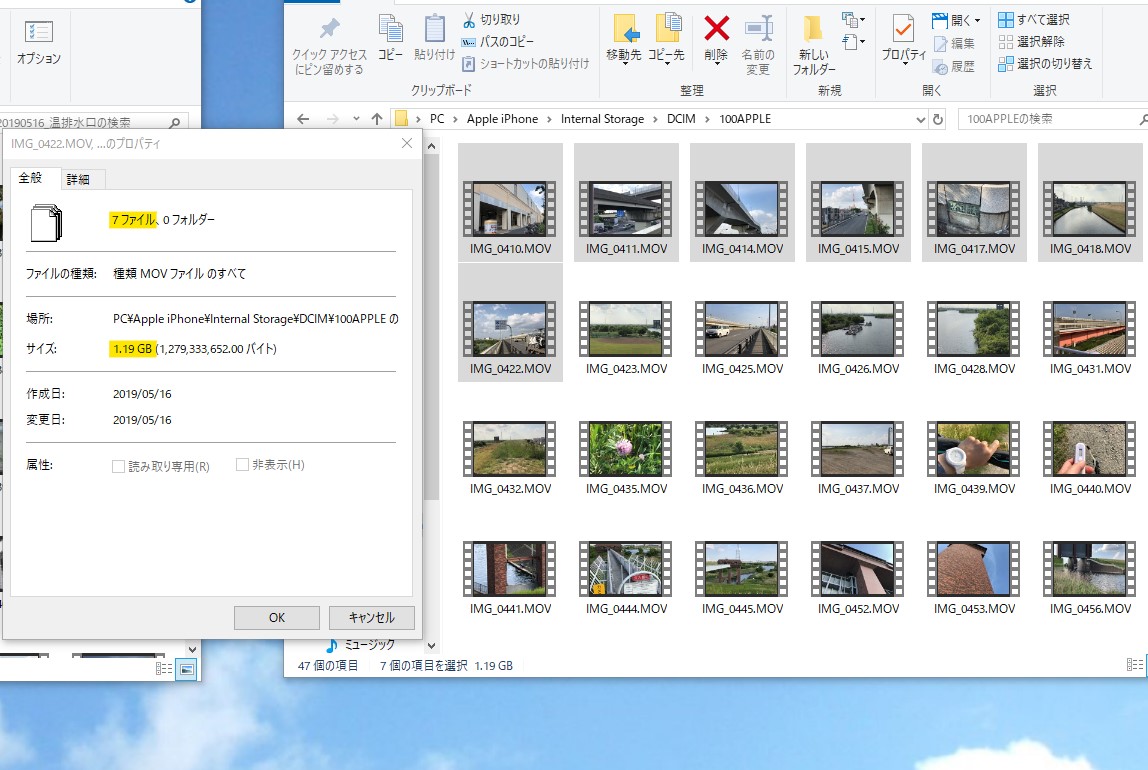Toggle the hidden attribute checkbox

(x=243, y=465)
